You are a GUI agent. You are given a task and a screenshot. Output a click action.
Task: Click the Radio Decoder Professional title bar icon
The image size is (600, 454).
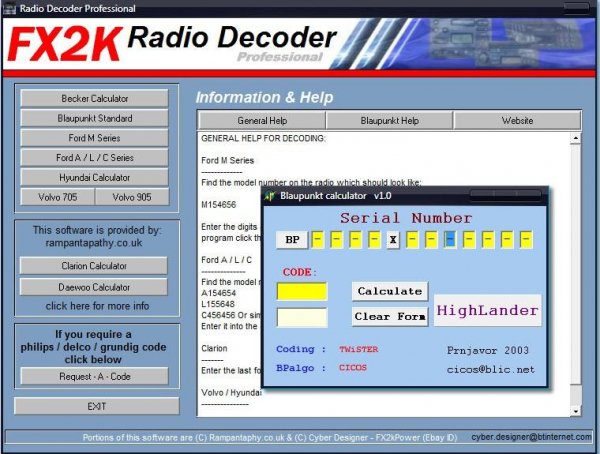10,8
